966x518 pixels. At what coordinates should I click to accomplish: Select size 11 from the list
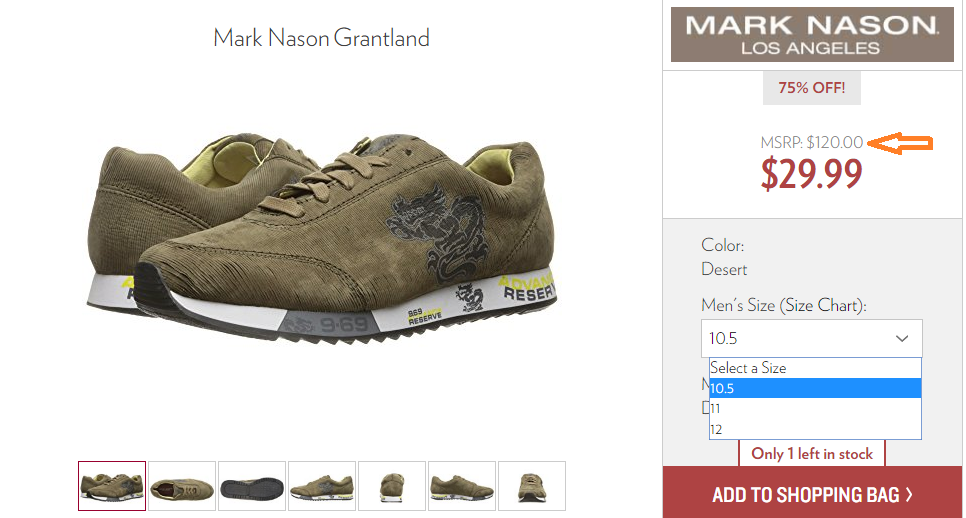click(815, 408)
